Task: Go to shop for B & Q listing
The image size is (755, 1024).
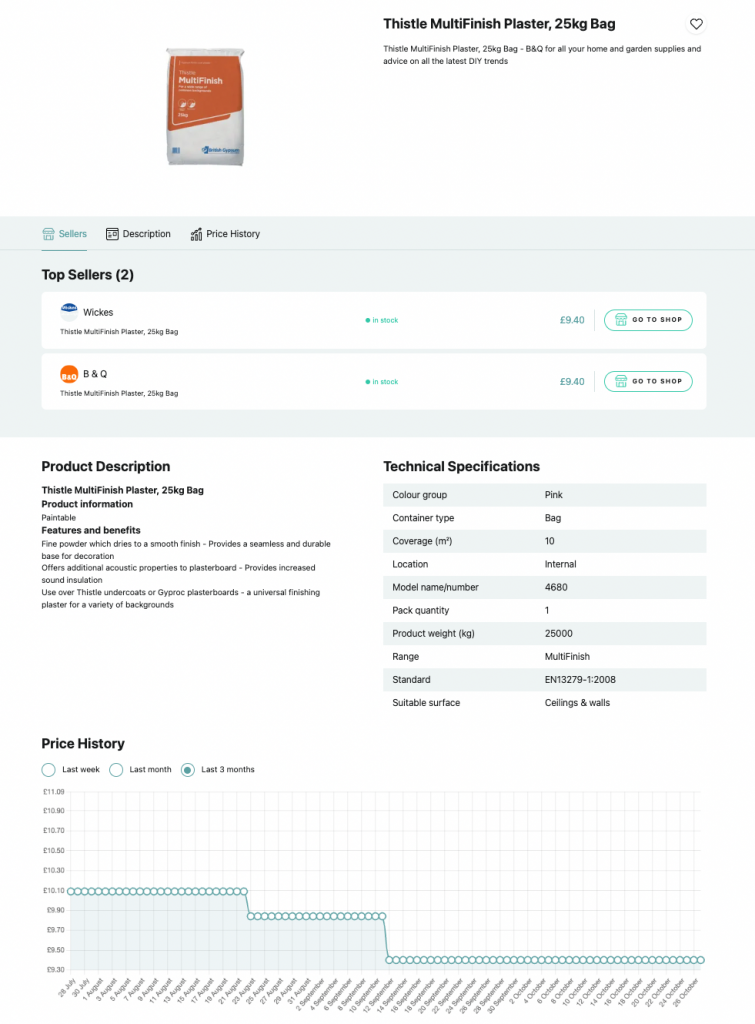Action: point(648,381)
